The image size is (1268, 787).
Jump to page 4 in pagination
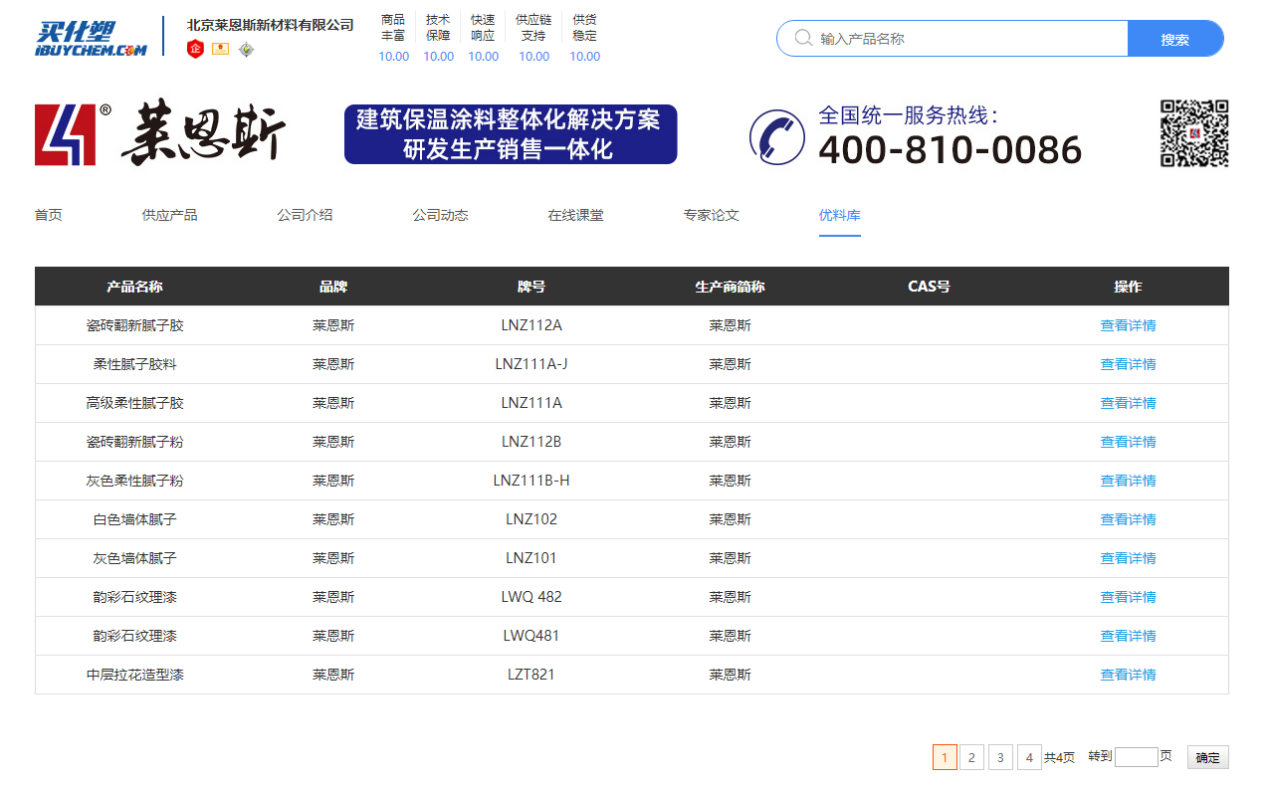click(1028, 758)
